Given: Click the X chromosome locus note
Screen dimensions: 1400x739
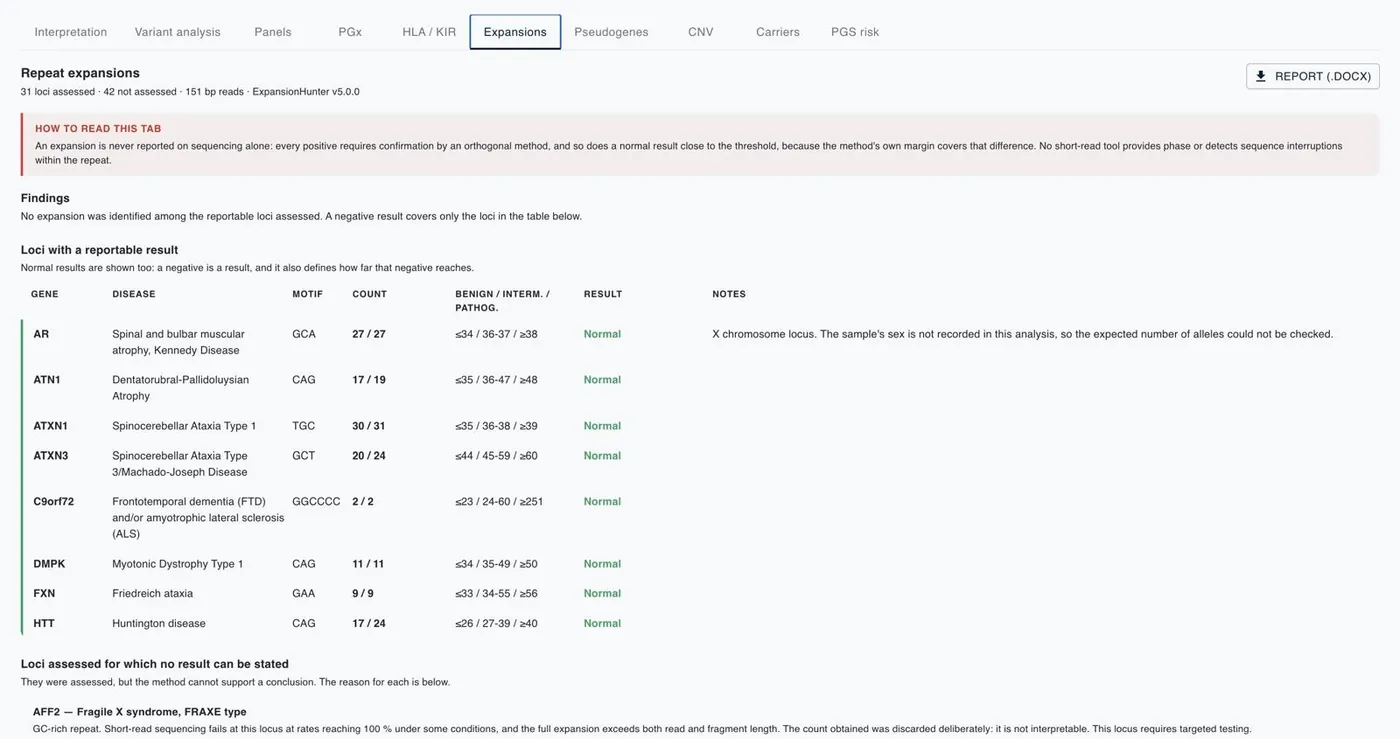Looking at the screenshot, I should [x=1023, y=334].
